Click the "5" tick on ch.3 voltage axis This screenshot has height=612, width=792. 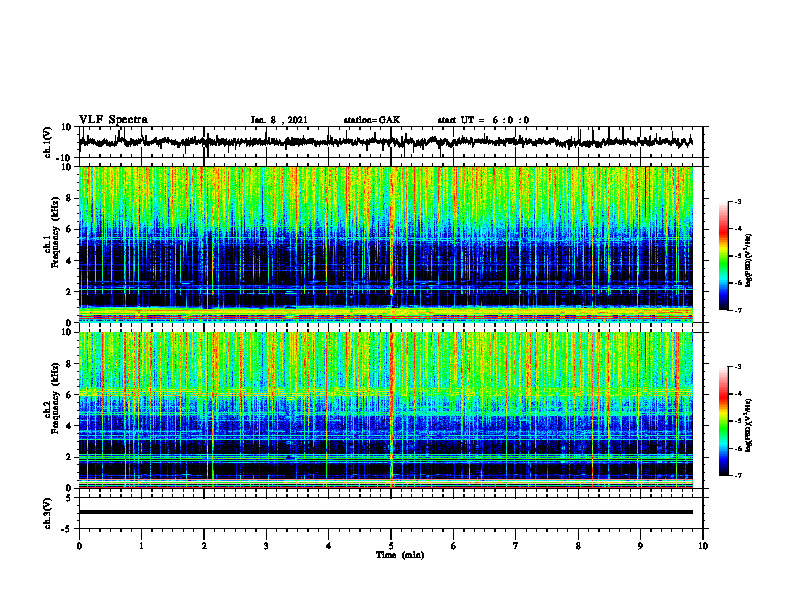pos(69,498)
